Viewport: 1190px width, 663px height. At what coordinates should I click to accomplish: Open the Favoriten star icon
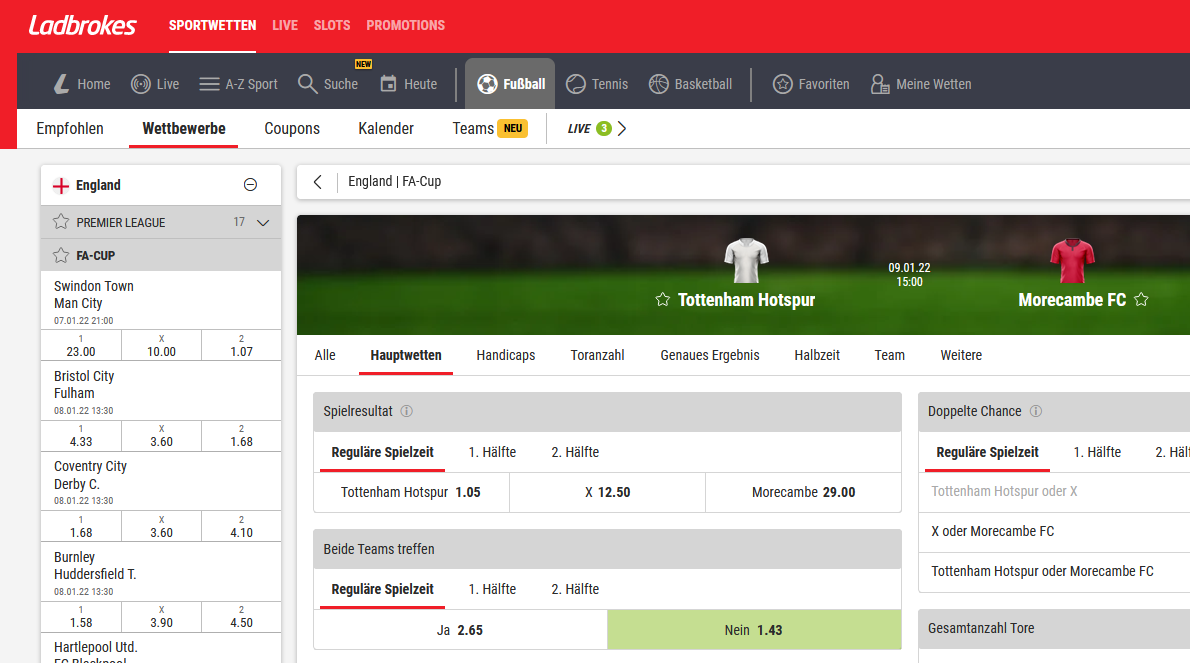coord(782,84)
